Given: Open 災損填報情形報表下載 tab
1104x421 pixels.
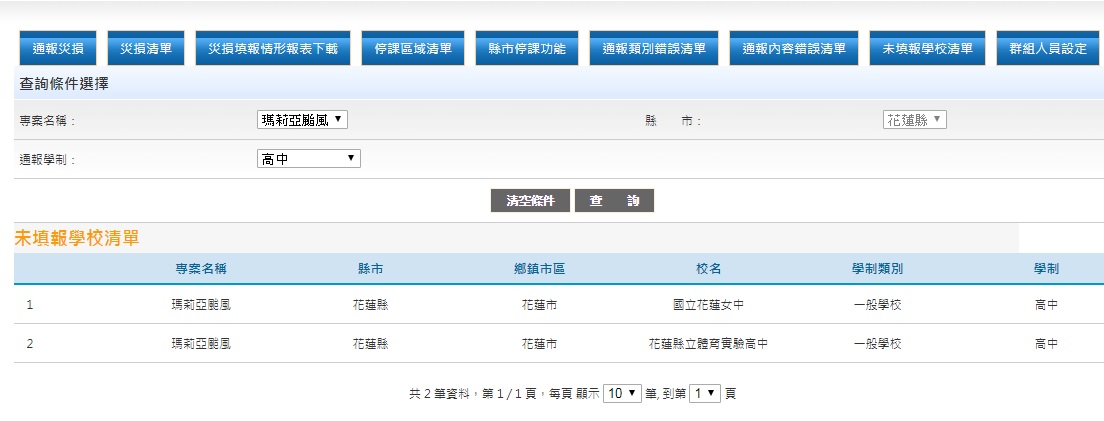Looking at the screenshot, I should [x=273, y=48].
